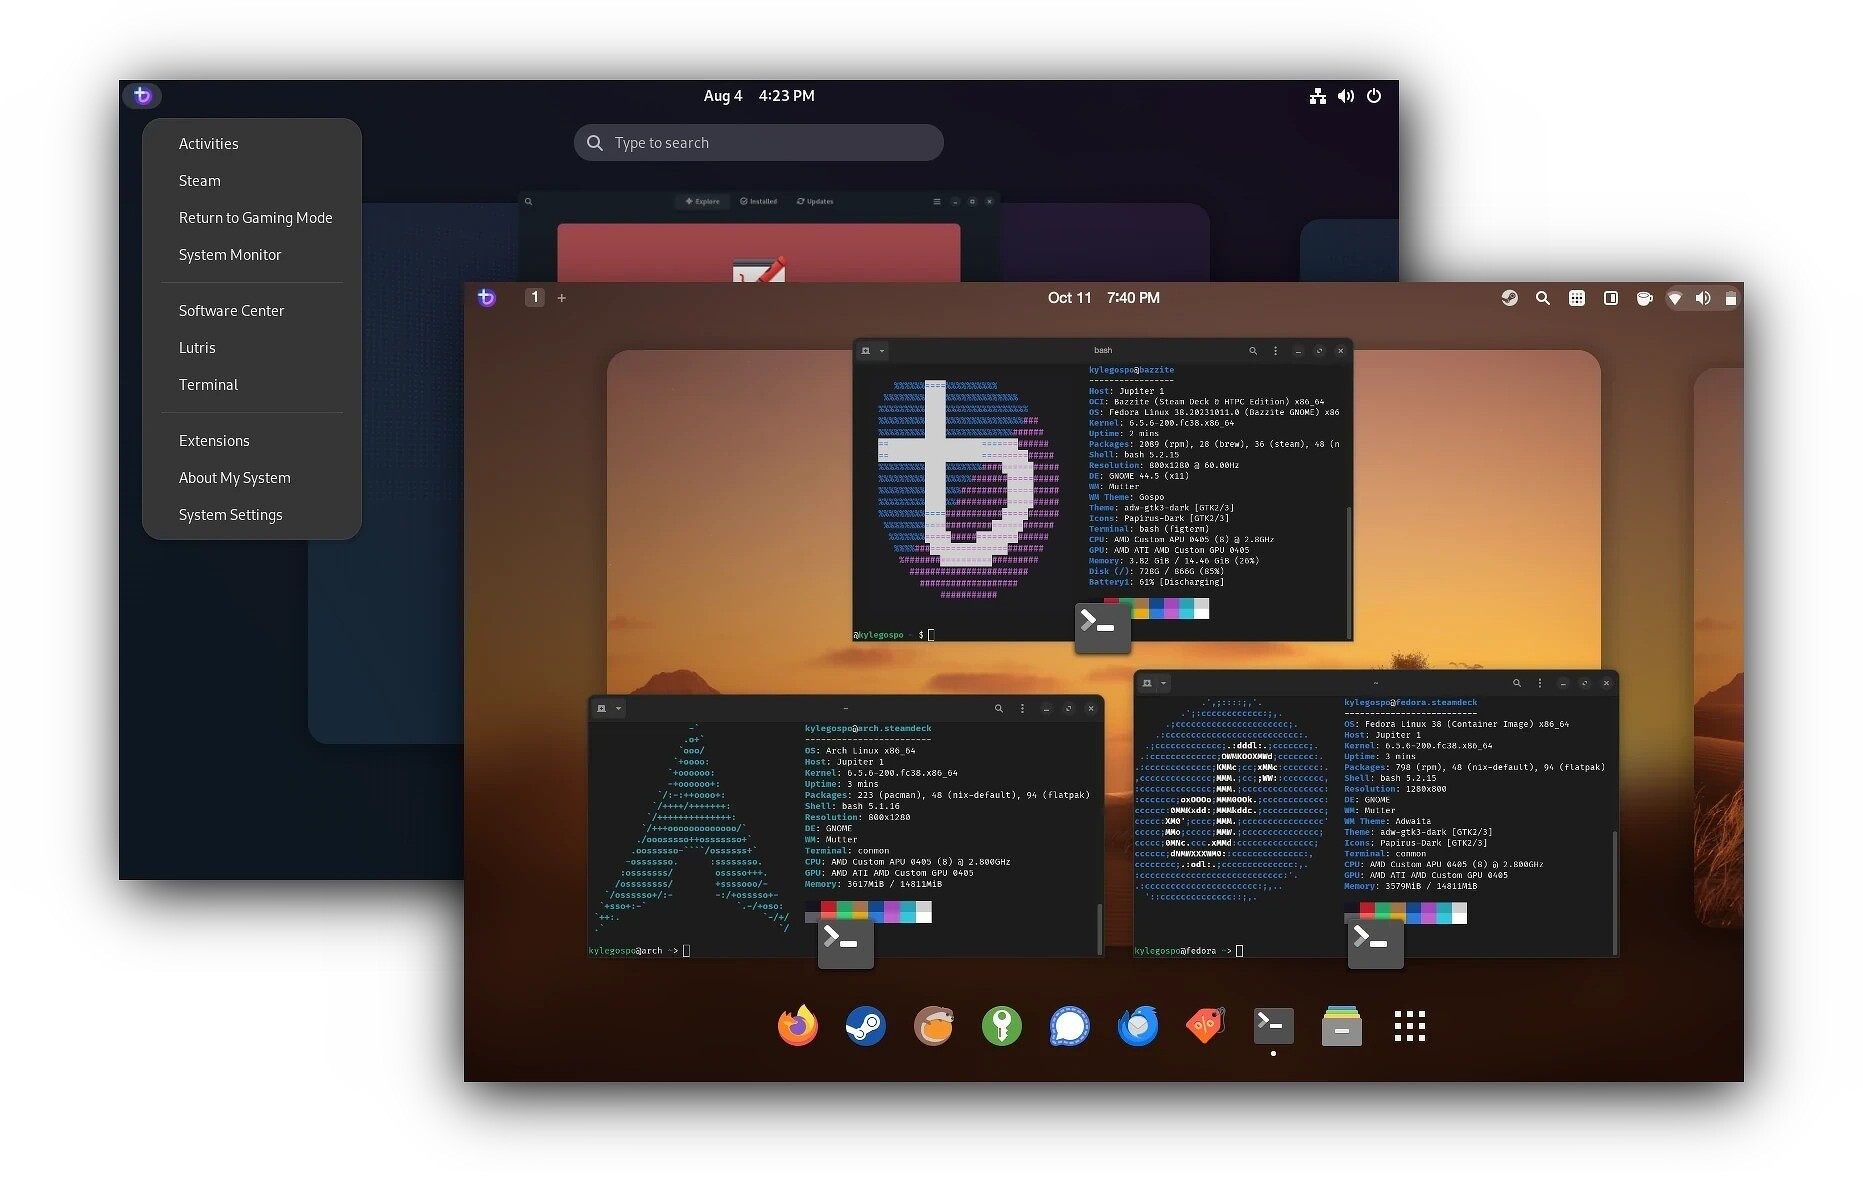This screenshot has height=1178, width=1863.
Task: Open Firefox from the dock
Action: tap(797, 1026)
